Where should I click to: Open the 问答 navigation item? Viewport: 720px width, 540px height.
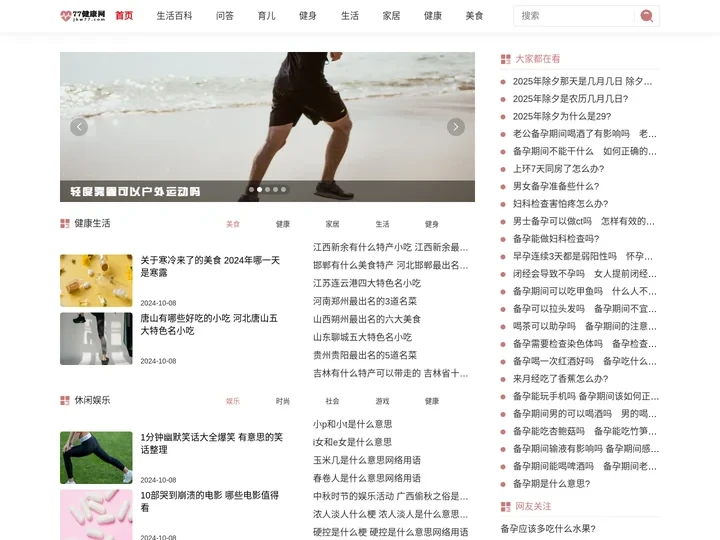point(225,16)
